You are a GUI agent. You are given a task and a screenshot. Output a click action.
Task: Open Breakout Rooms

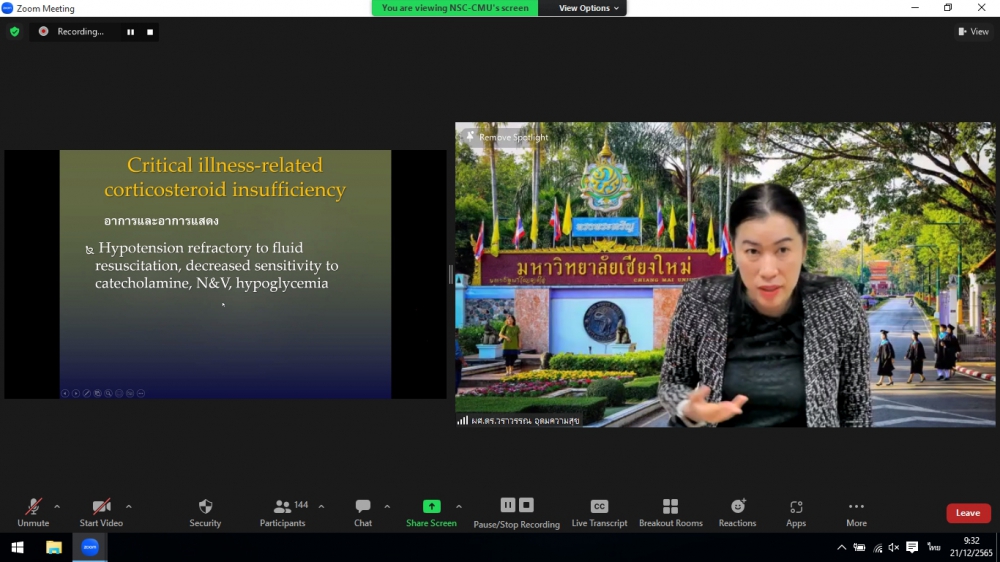pyautogui.click(x=670, y=512)
